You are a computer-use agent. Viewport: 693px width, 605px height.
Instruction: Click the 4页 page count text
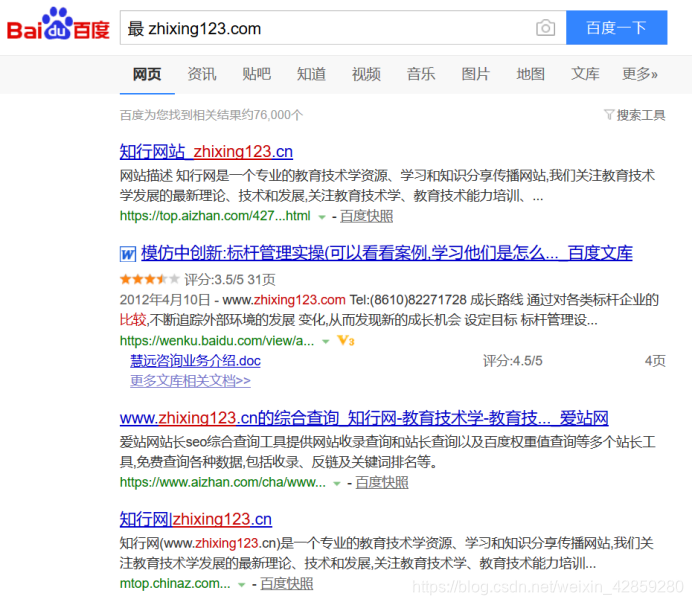click(x=655, y=361)
